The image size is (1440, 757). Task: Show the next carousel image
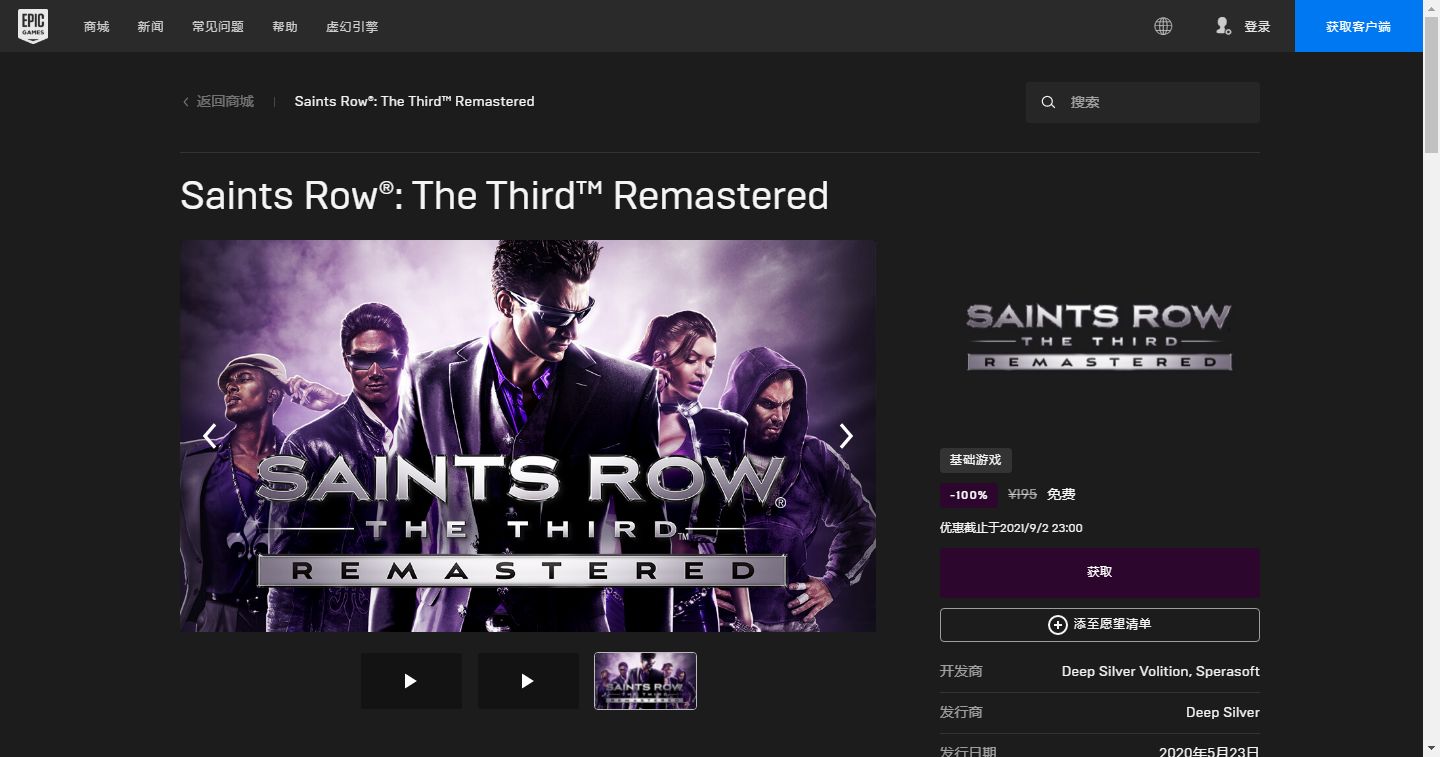tap(846, 436)
